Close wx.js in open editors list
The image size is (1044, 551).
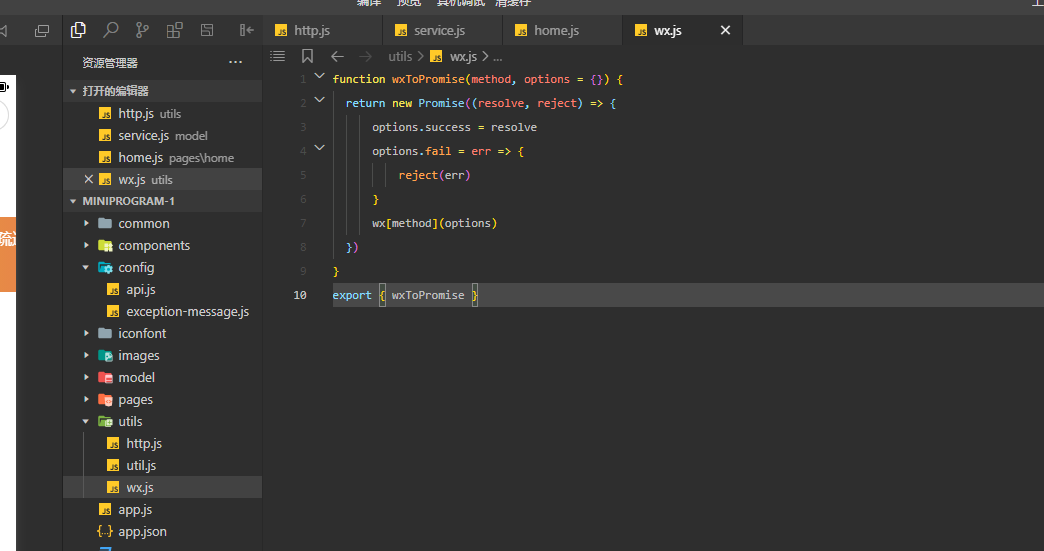tap(89, 180)
